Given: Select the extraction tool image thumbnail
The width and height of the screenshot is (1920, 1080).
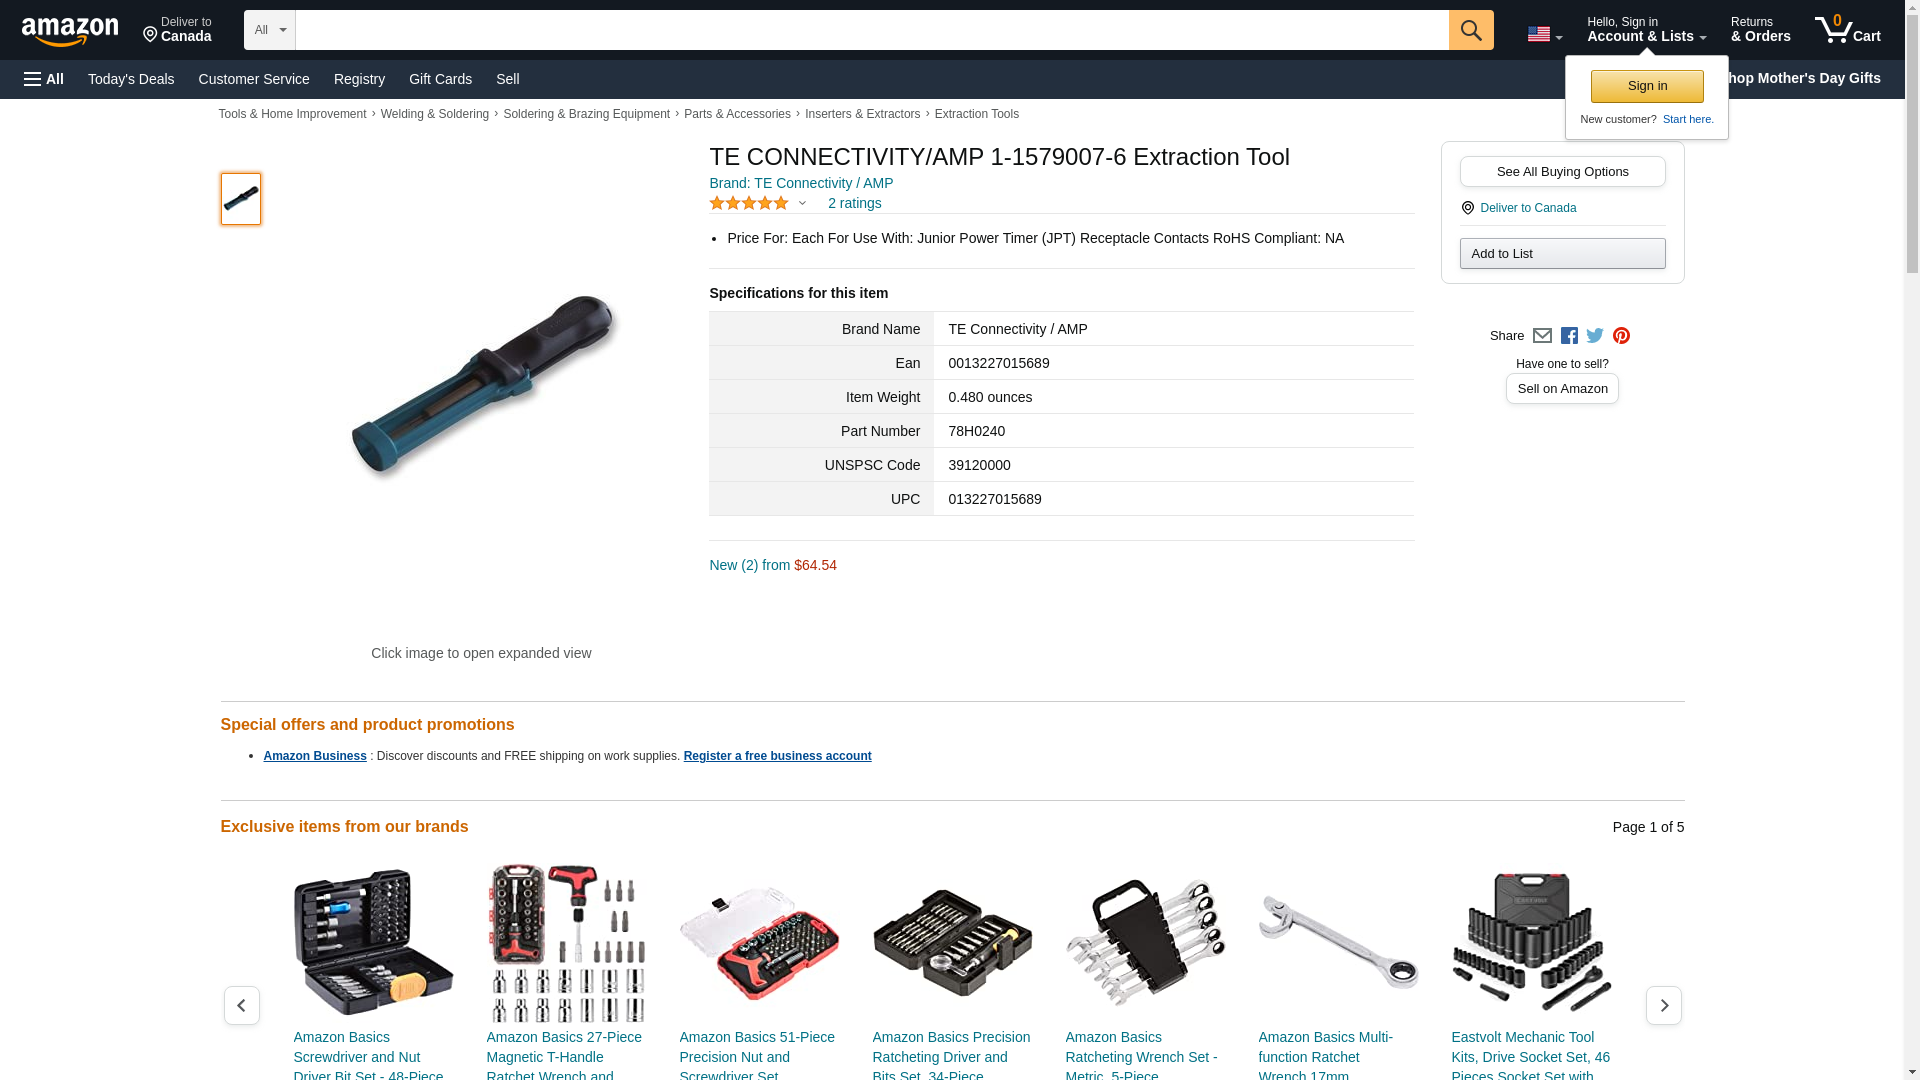Looking at the screenshot, I should click(241, 199).
